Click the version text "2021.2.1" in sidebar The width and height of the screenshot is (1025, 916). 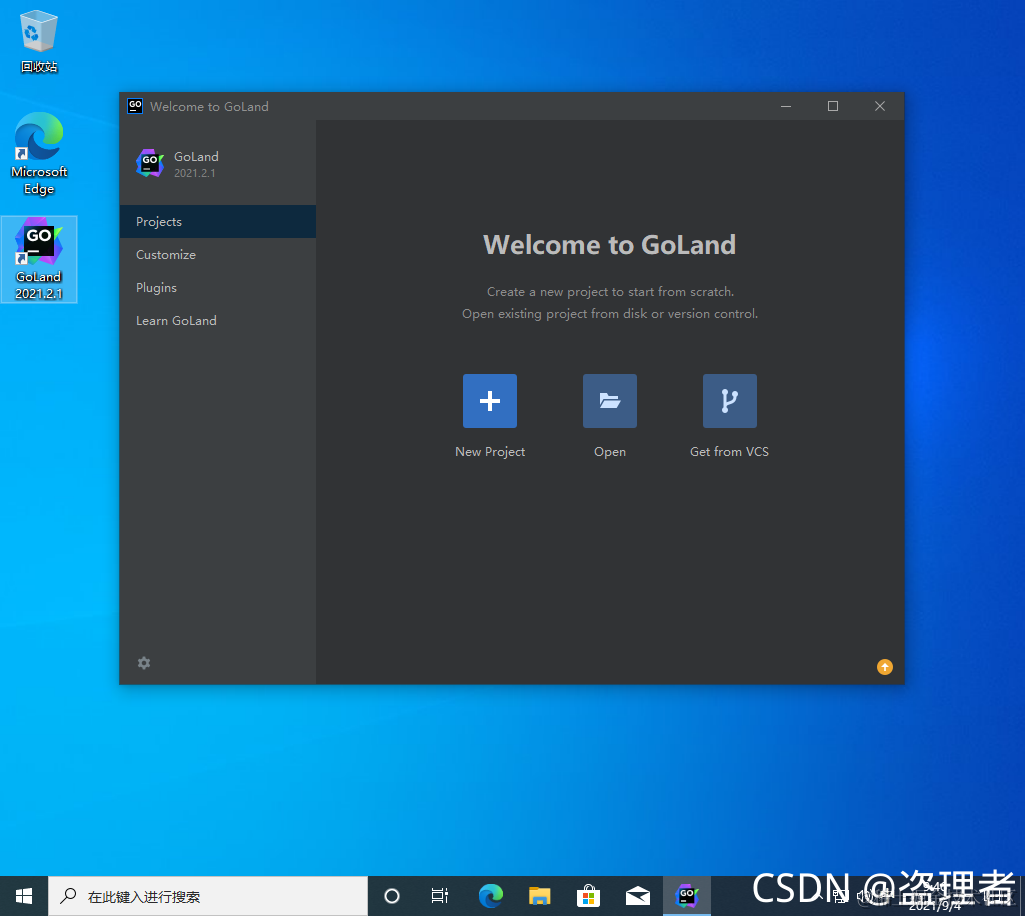click(x=194, y=173)
